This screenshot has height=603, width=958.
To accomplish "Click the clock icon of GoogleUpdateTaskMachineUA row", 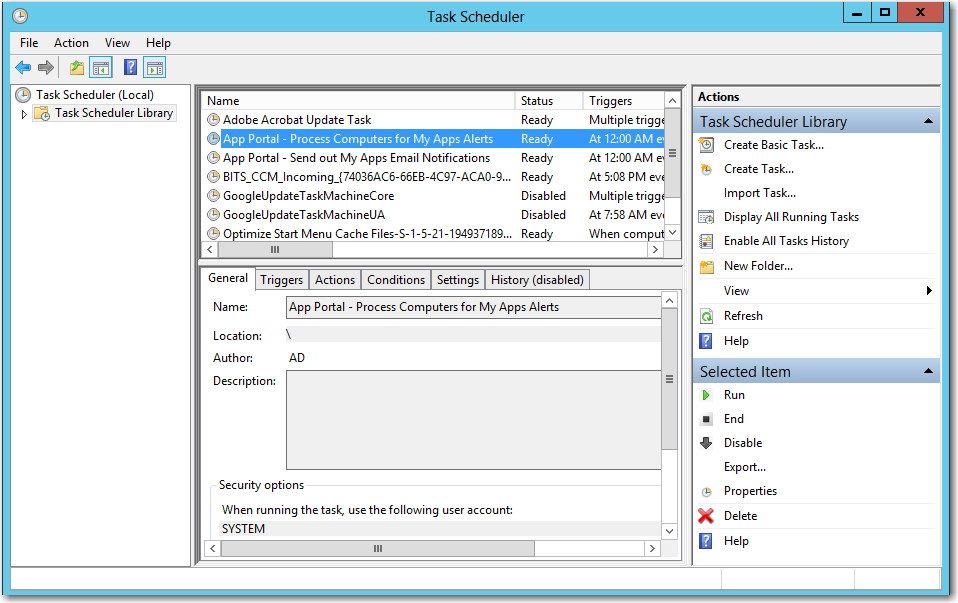I will 213,214.
